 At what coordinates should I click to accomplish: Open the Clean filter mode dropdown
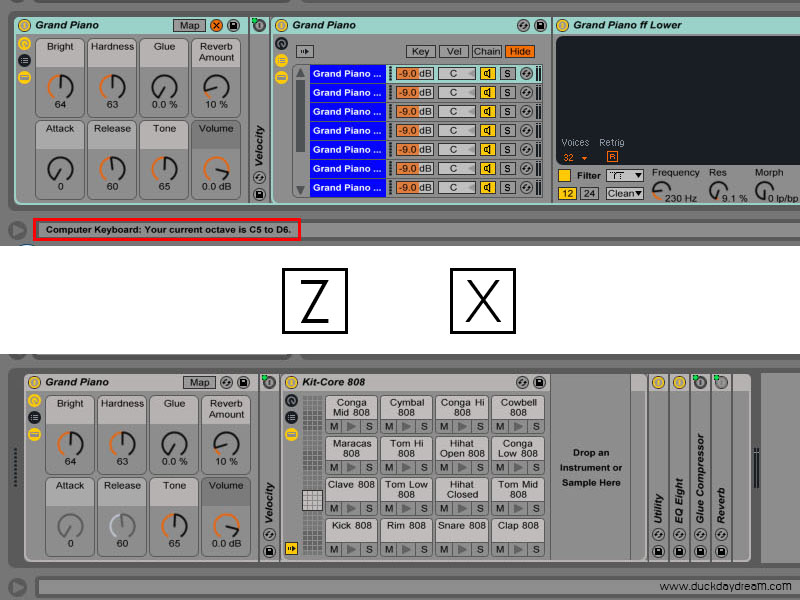pyautogui.click(x=623, y=193)
